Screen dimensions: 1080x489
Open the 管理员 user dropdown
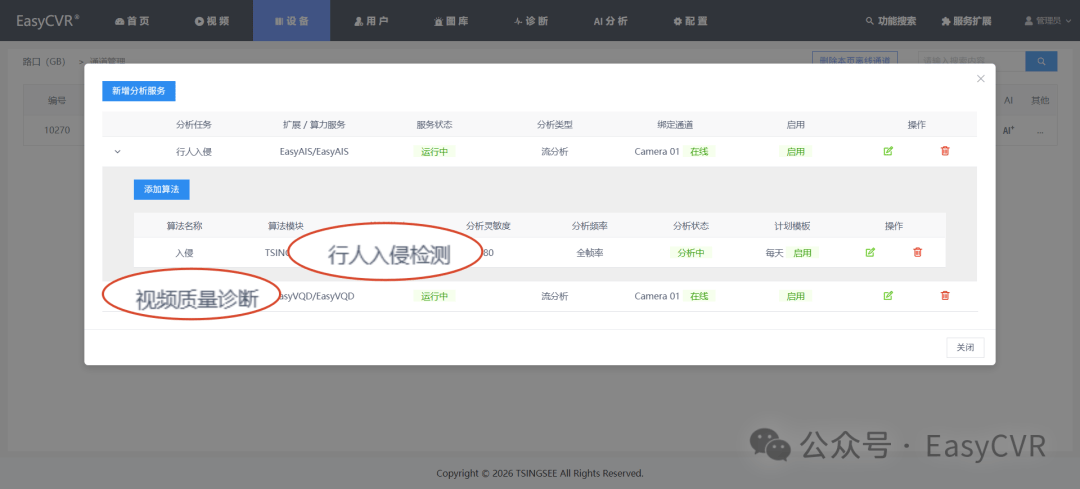point(1047,21)
